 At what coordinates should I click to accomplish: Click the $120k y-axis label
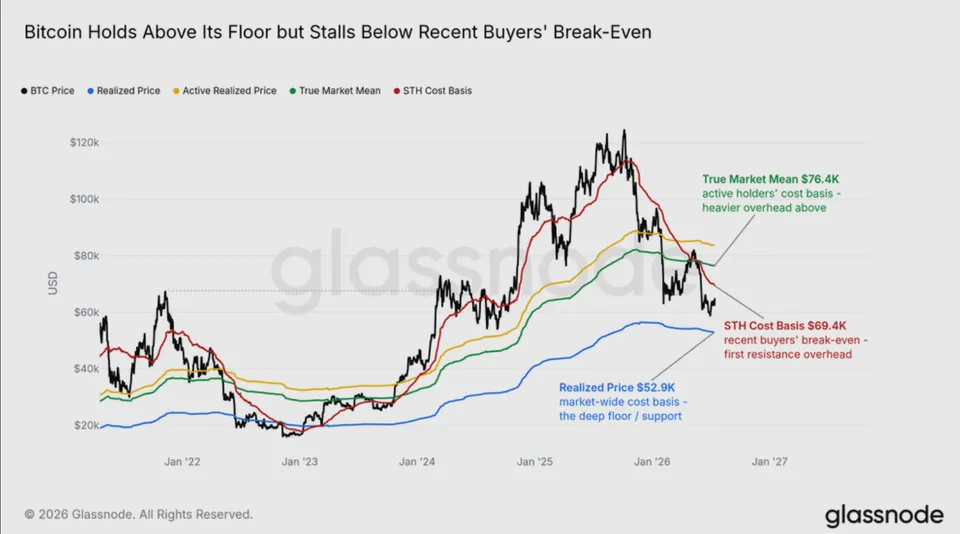click(x=84, y=143)
